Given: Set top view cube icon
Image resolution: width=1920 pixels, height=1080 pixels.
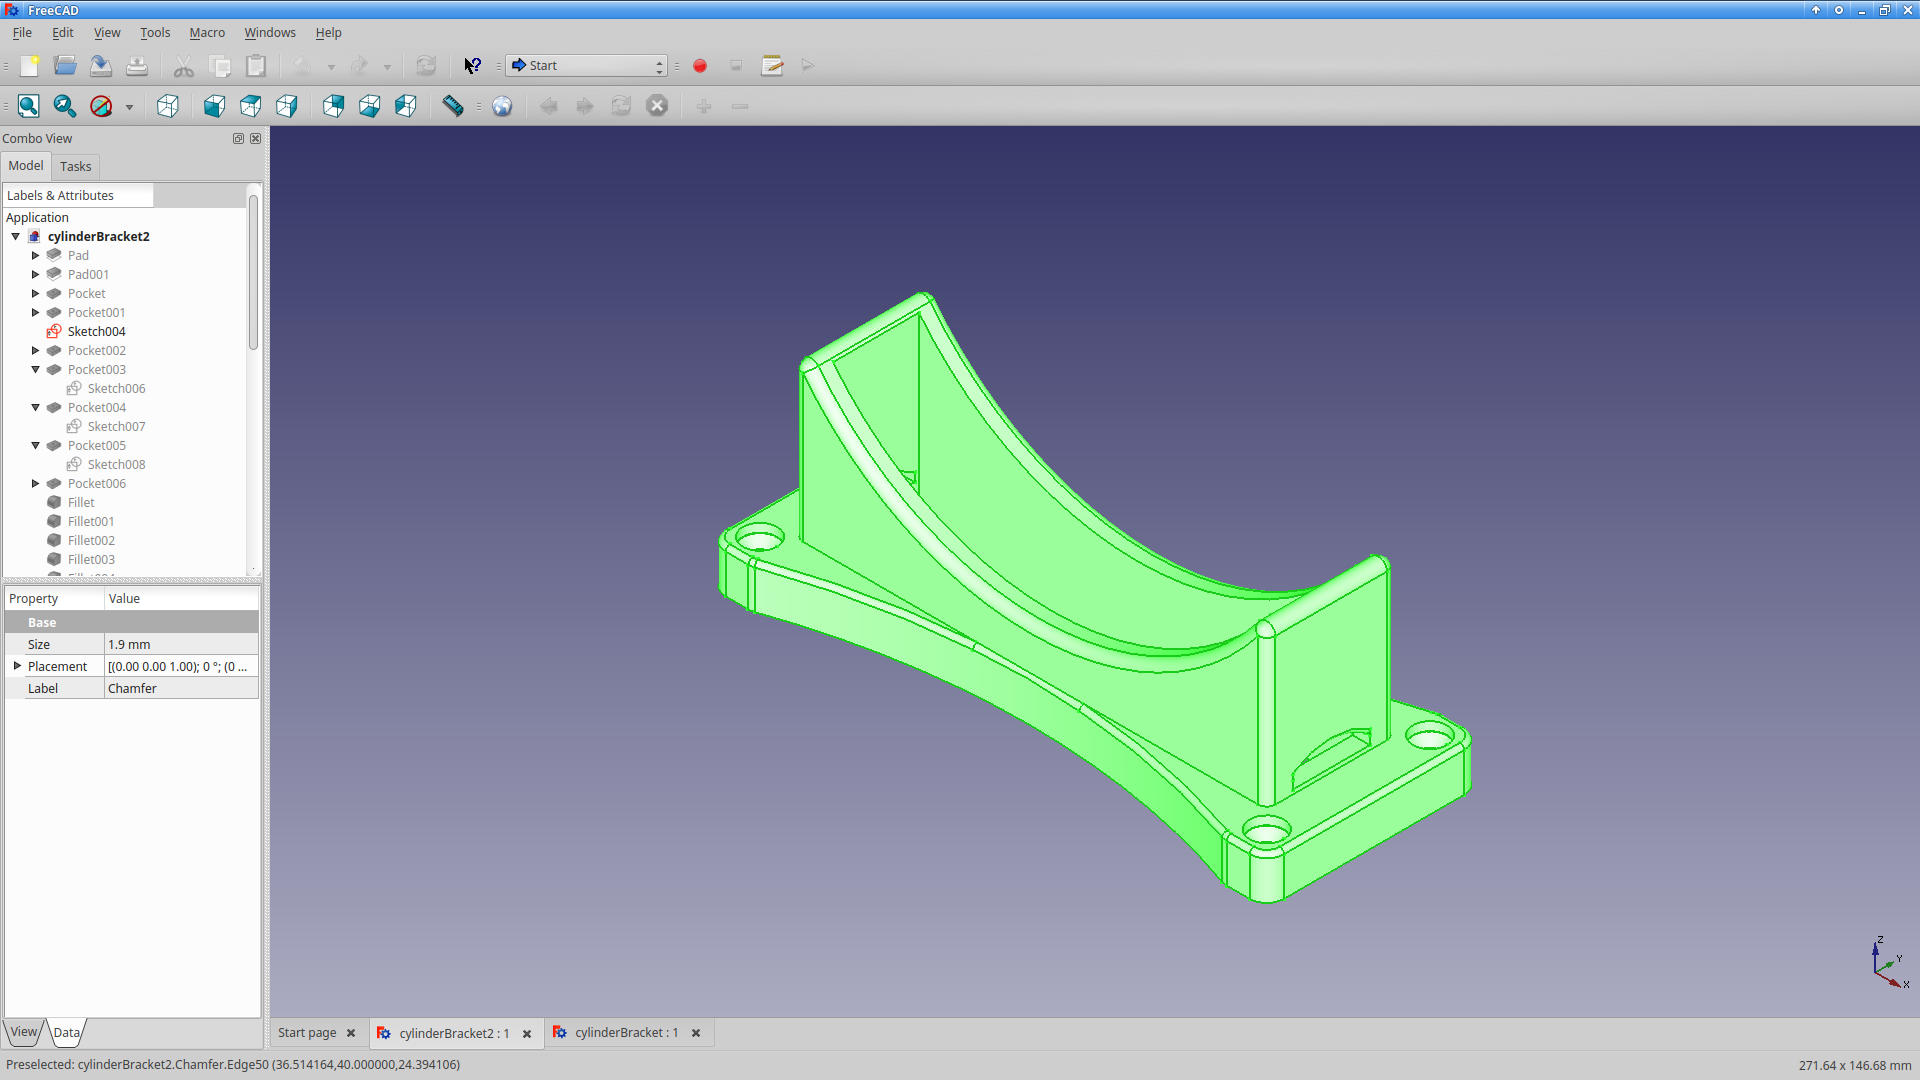Looking at the screenshot, I should (251, 106).
